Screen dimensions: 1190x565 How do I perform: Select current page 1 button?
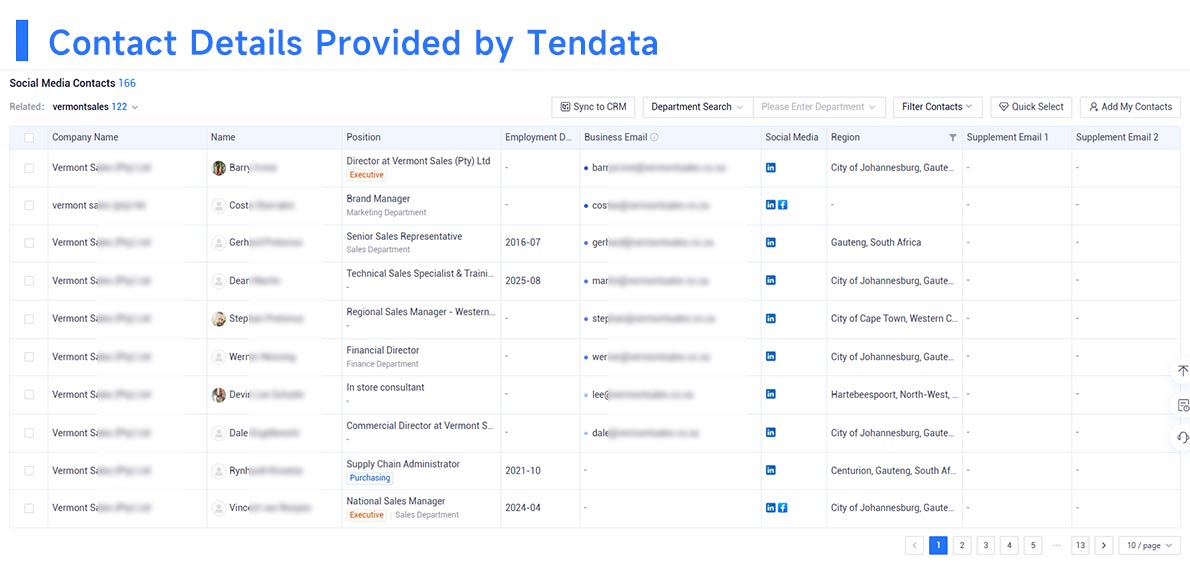click(x=938, y=545)
